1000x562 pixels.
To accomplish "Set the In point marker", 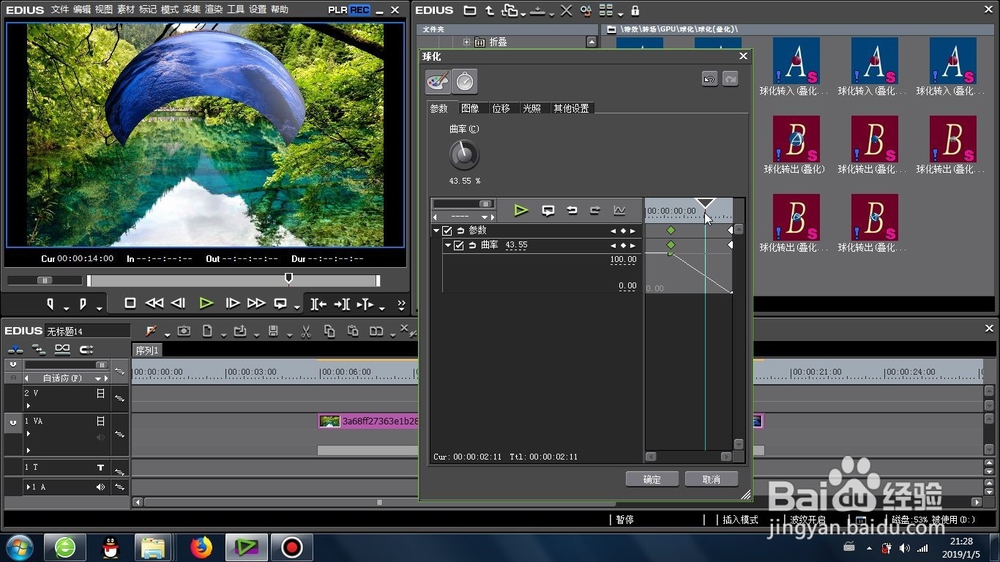I will pyautogui.click(x=50, y=304).
